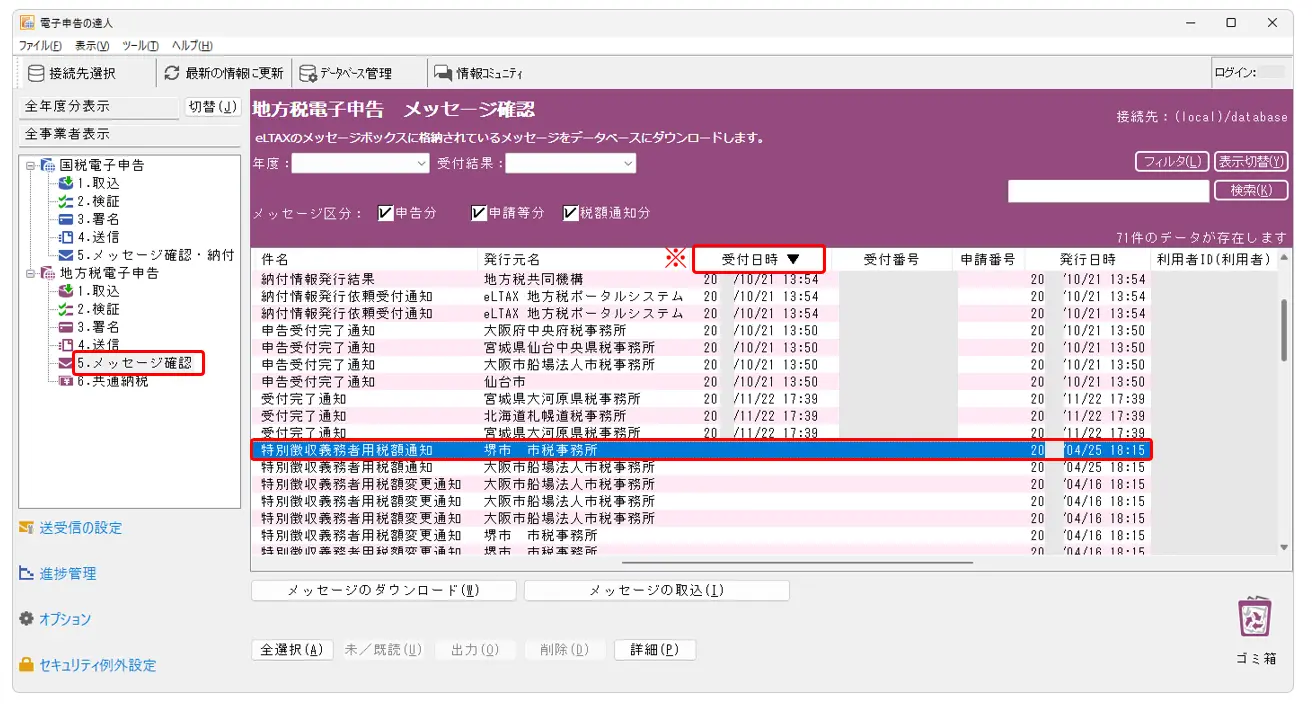Collapse the 国税電子申告 tree node

(x=30, y=165)
